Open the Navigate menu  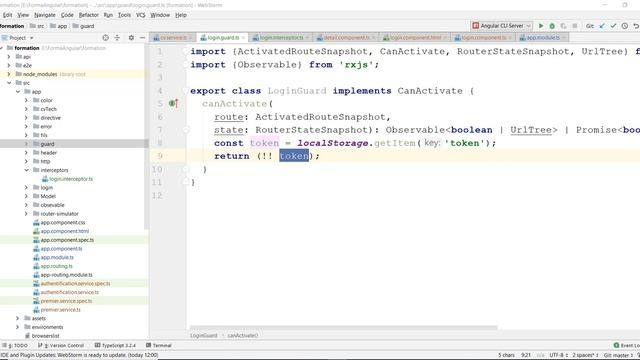[x=44, y=15]
